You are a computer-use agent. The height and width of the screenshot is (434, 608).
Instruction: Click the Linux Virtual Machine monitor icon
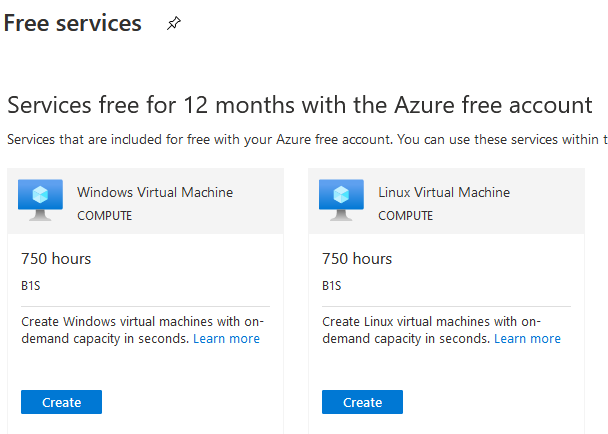tap(341, 200)
